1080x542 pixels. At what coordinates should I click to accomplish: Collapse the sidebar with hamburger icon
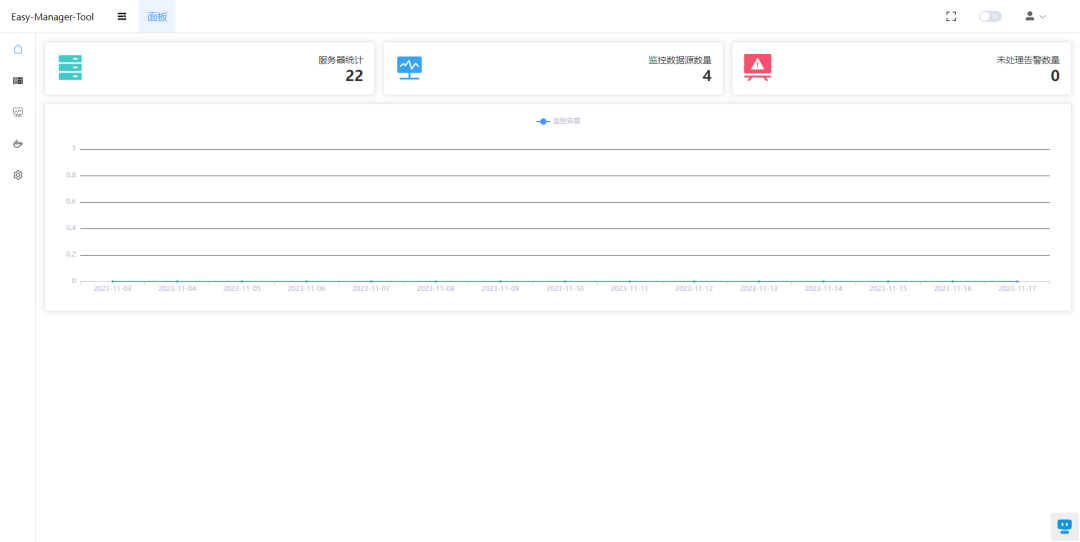(x=122, y=16)
